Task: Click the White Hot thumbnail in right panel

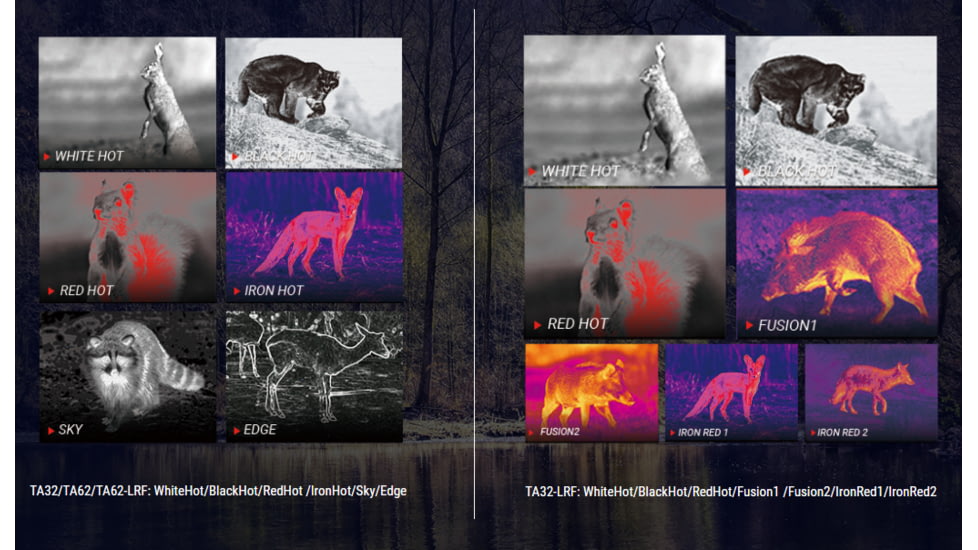Action: click(624, 110)
